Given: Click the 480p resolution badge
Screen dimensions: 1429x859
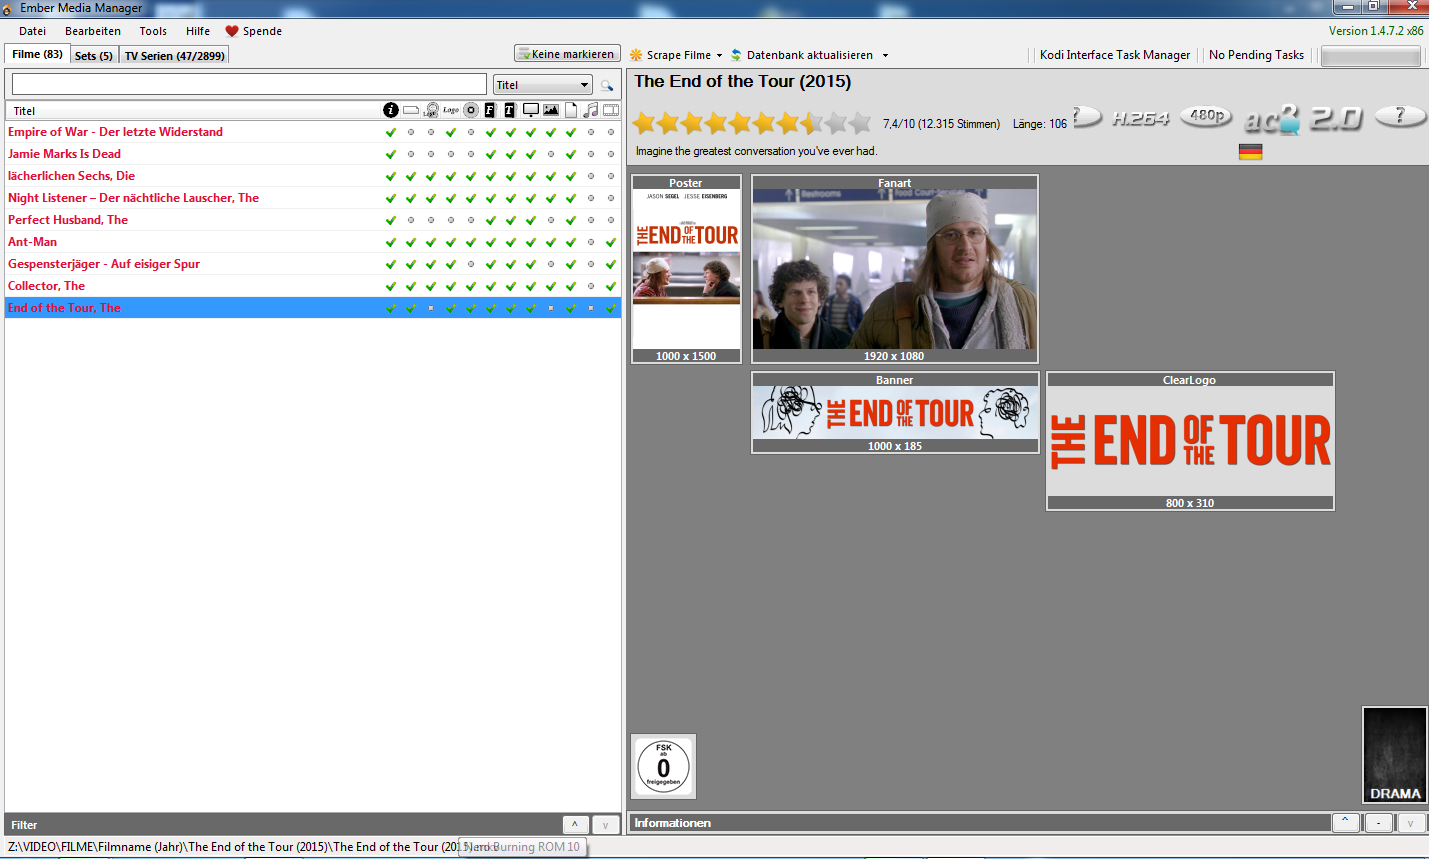Looking at the screenshot, I should coord(1206,116).
